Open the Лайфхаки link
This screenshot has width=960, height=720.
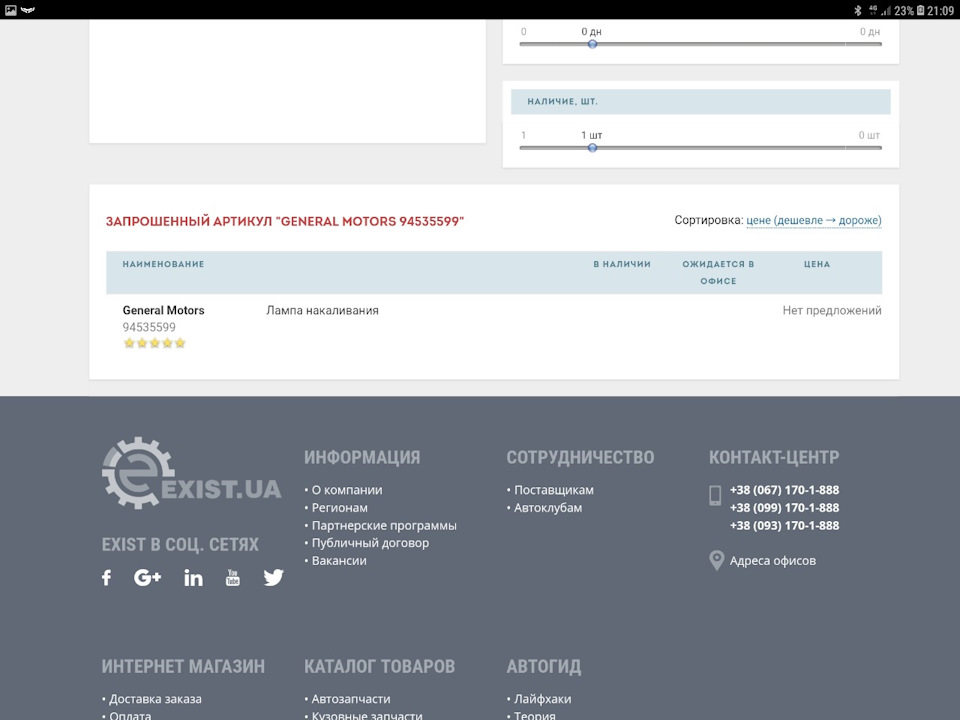542,699
